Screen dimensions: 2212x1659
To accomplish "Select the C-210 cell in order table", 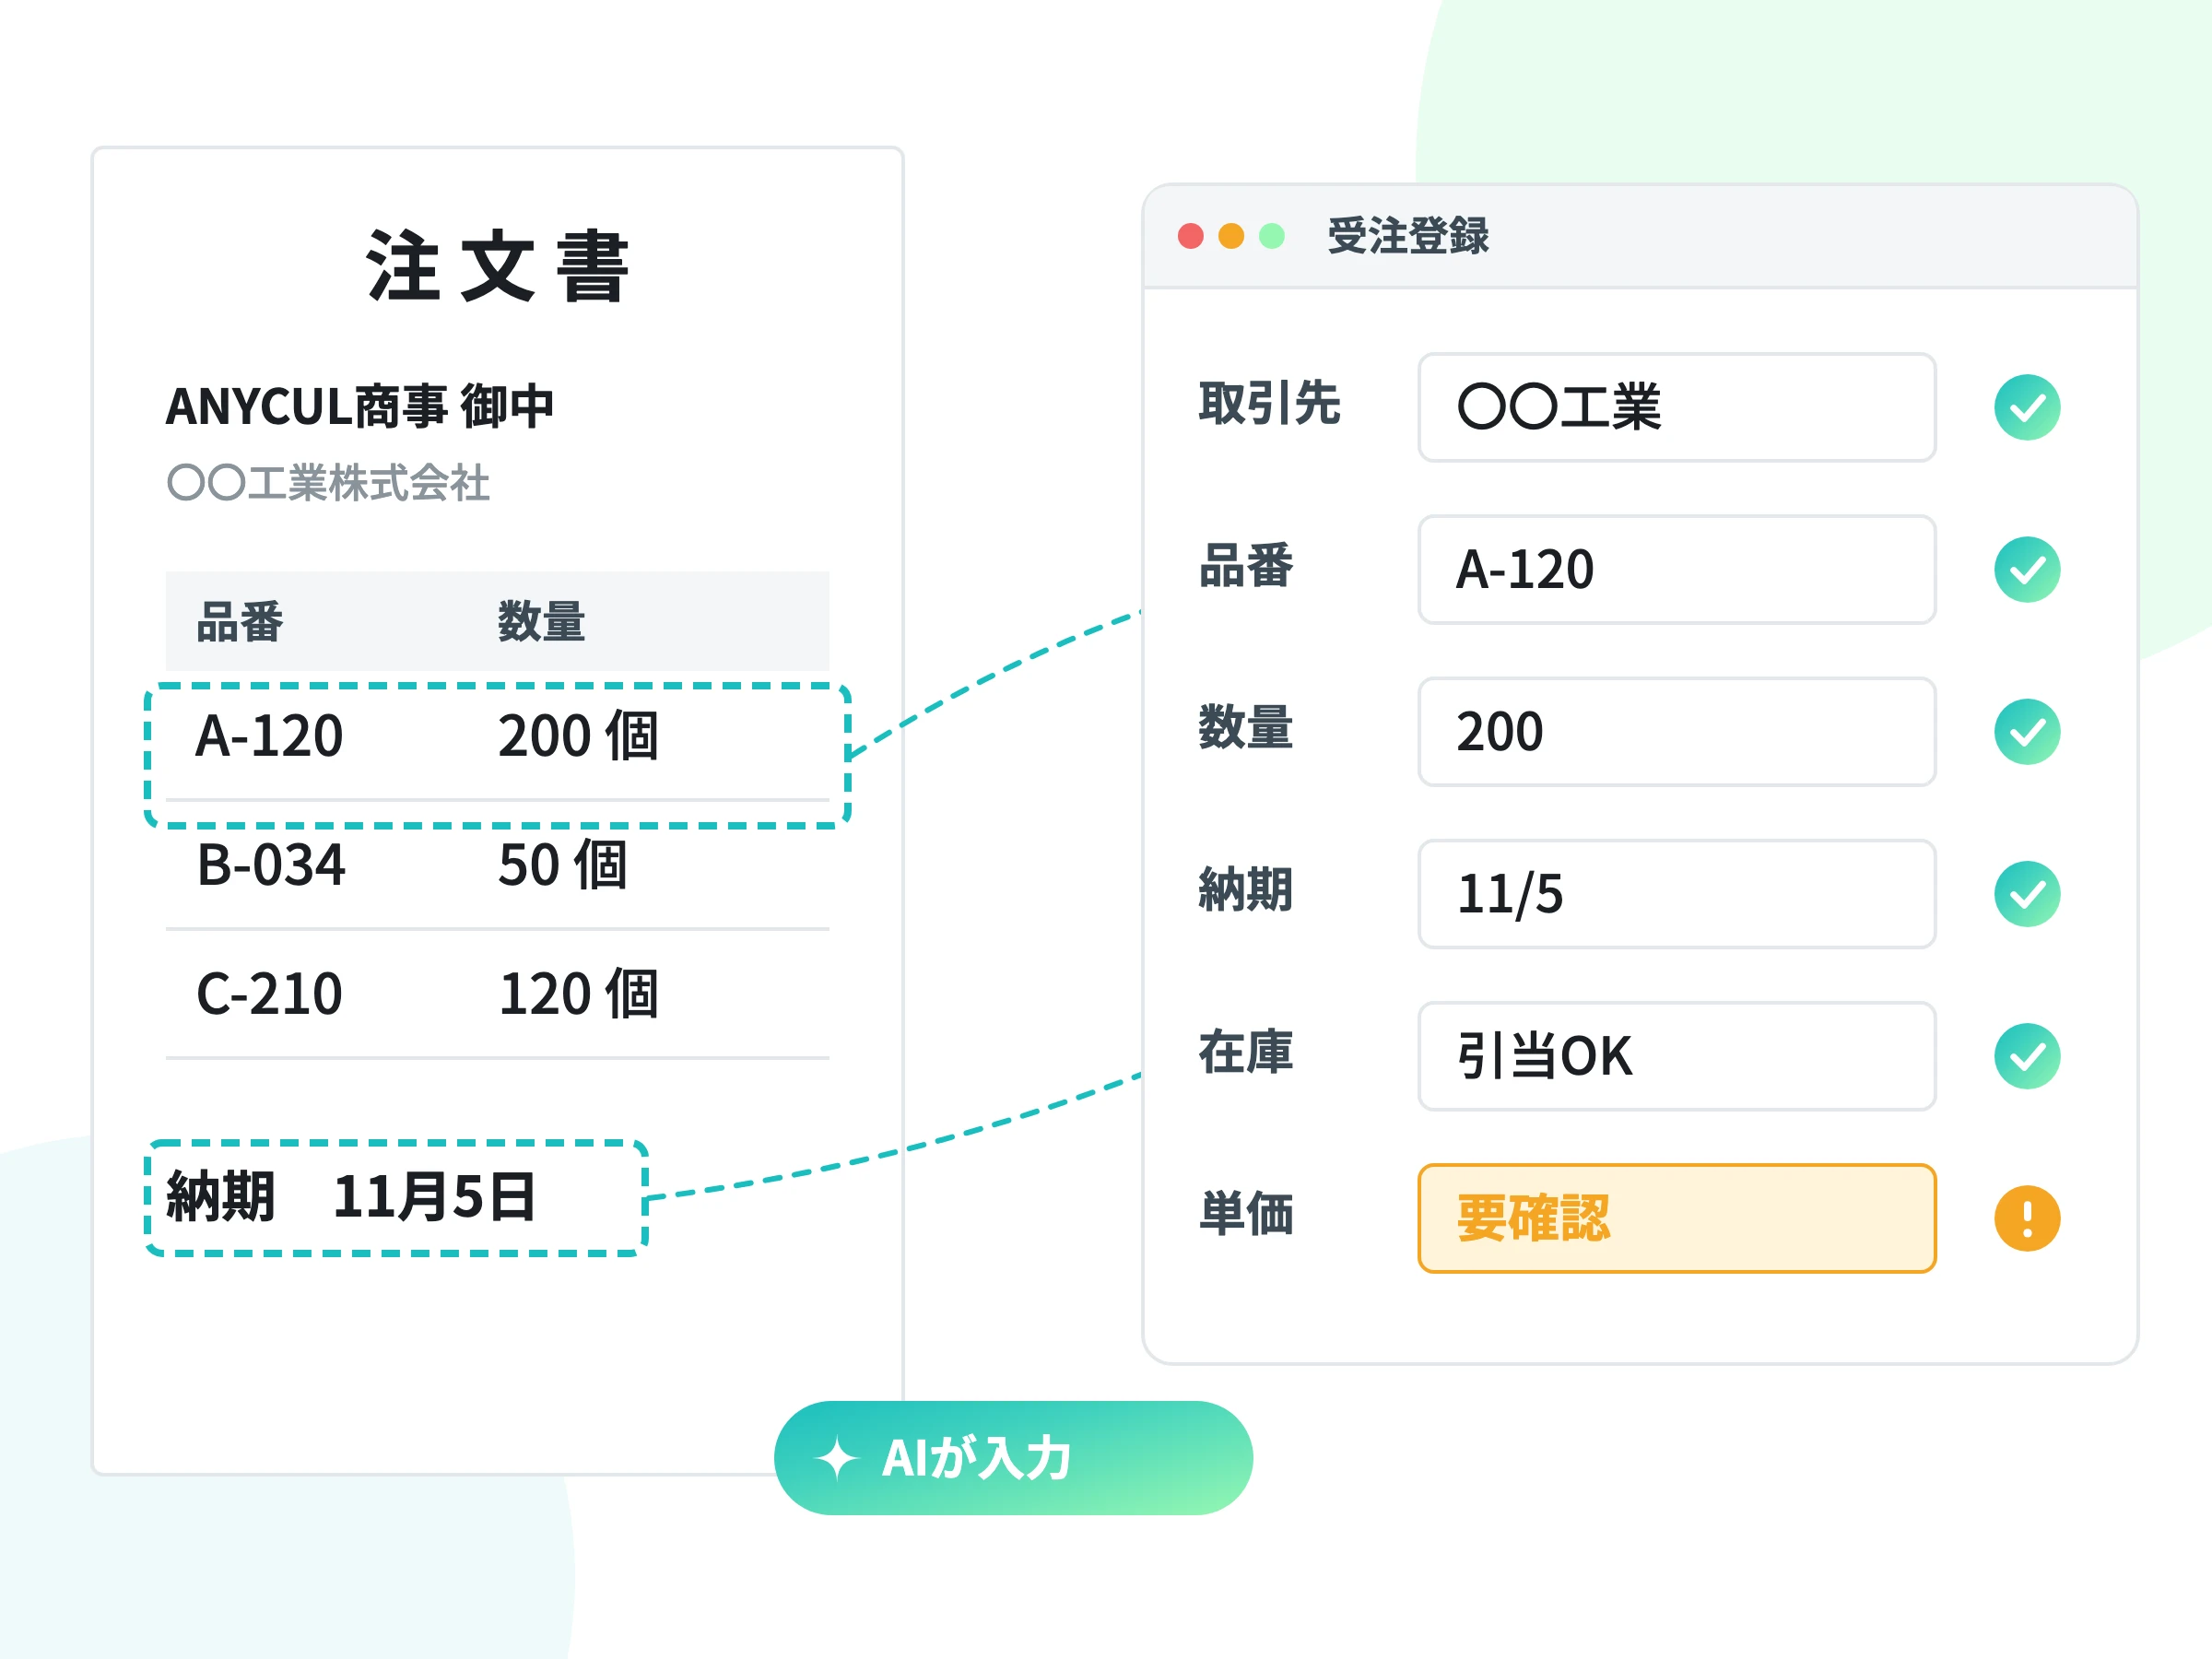I will coord(270,994).
